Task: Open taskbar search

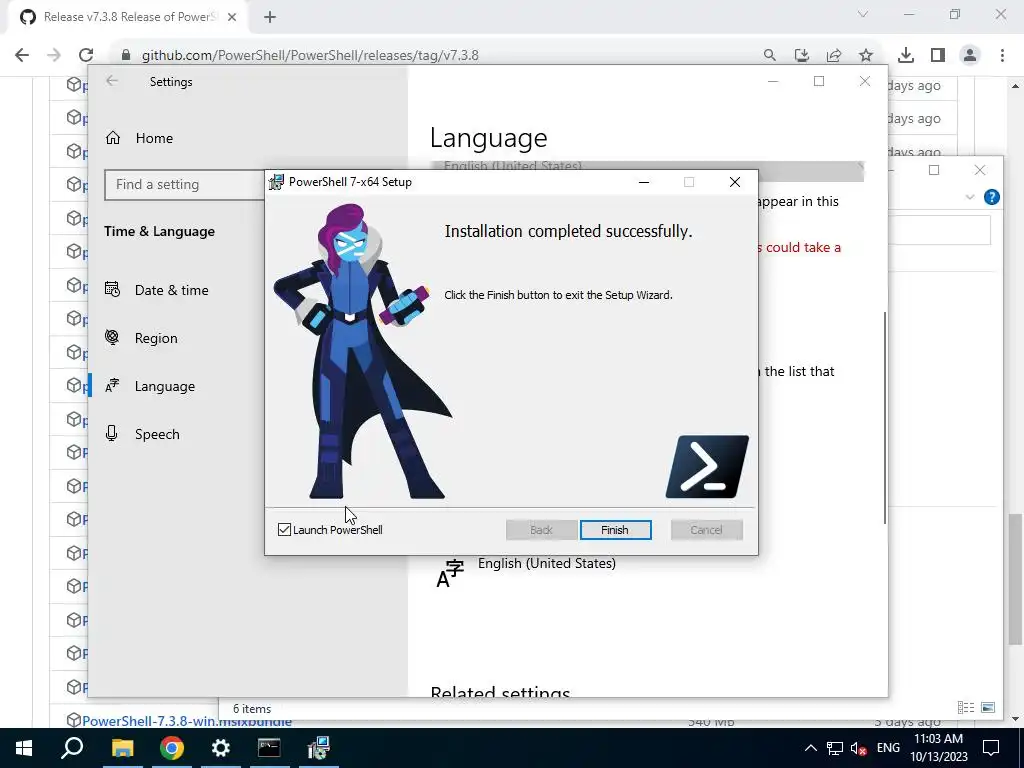Action: coord(72,748)
